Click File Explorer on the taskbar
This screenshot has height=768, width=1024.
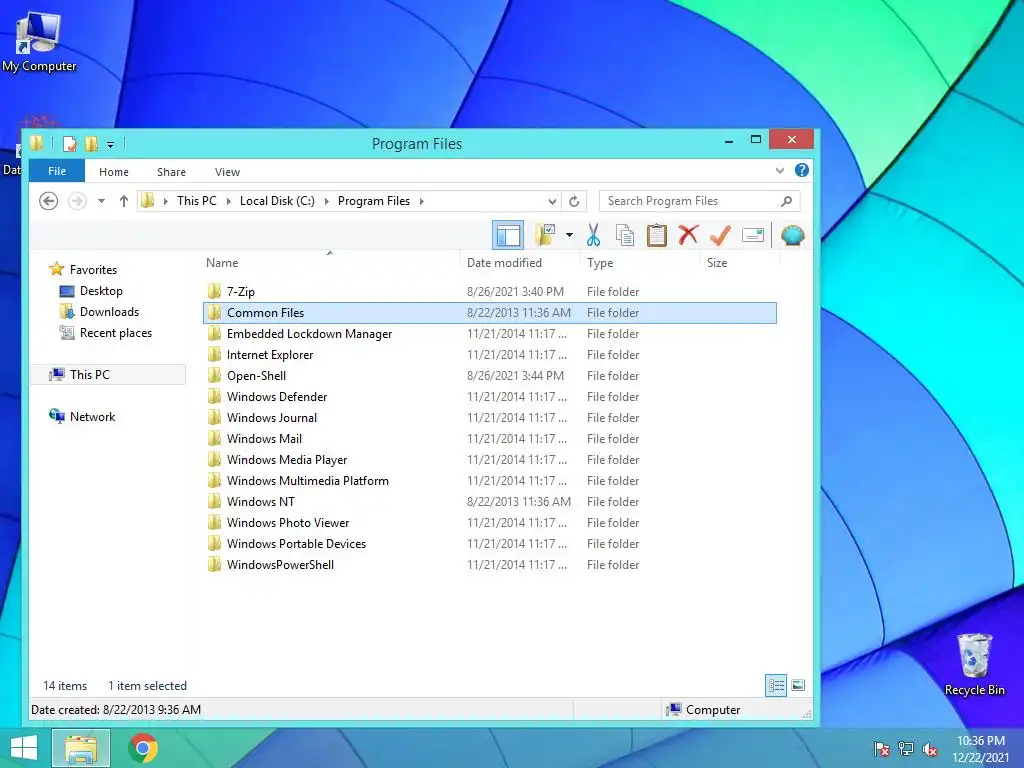pos(81,748)
